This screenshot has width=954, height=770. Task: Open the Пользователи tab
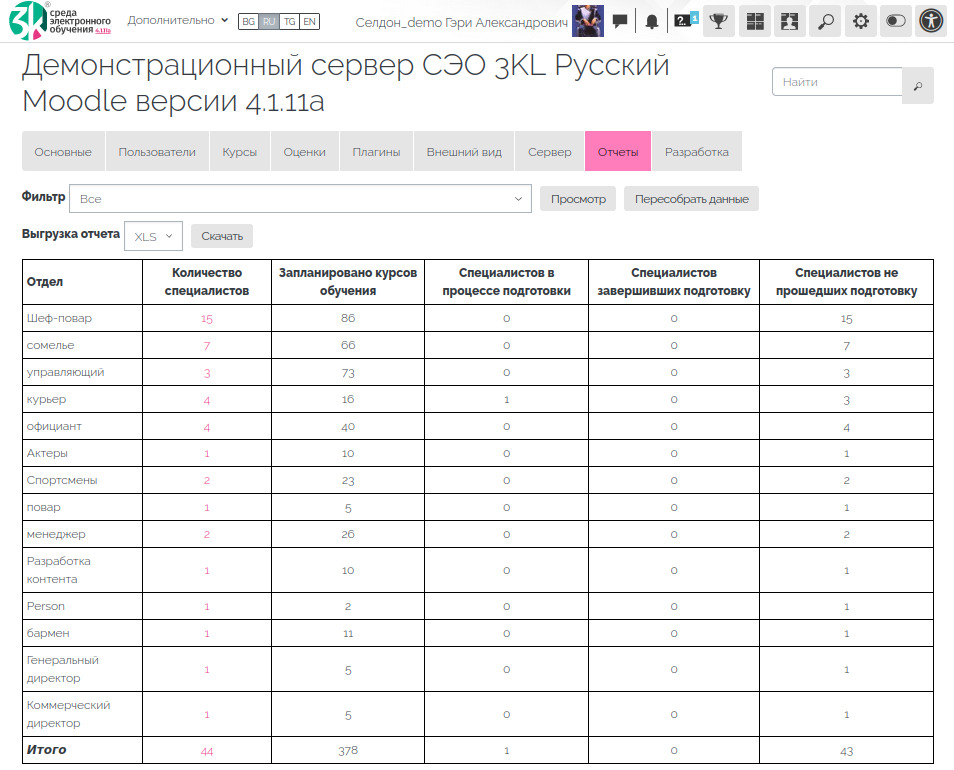(157, 152)
